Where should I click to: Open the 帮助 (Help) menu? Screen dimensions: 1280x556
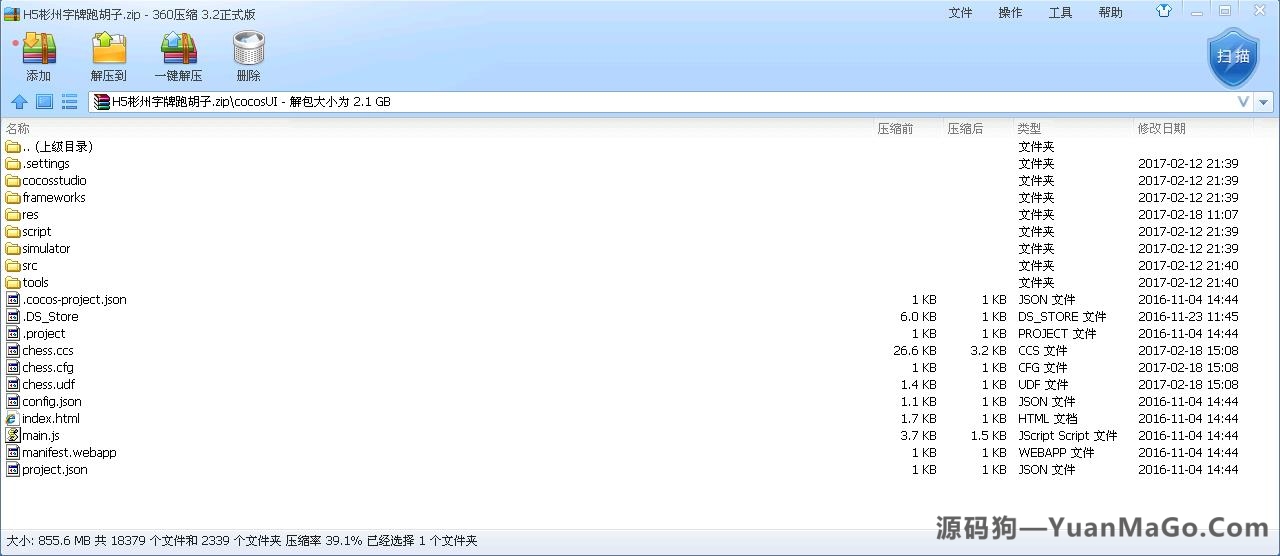pos(1110,13)
